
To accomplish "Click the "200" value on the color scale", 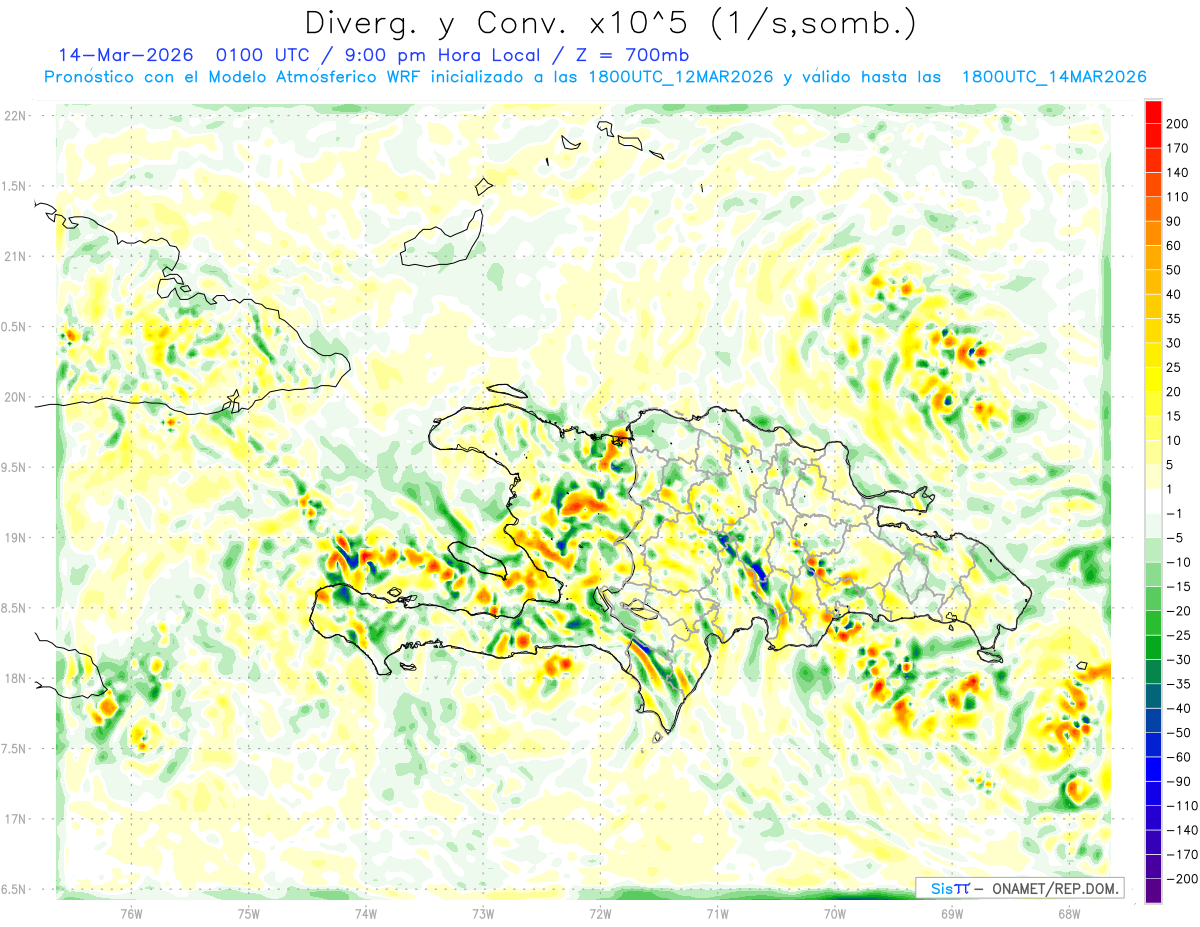I will [1178, 124].
